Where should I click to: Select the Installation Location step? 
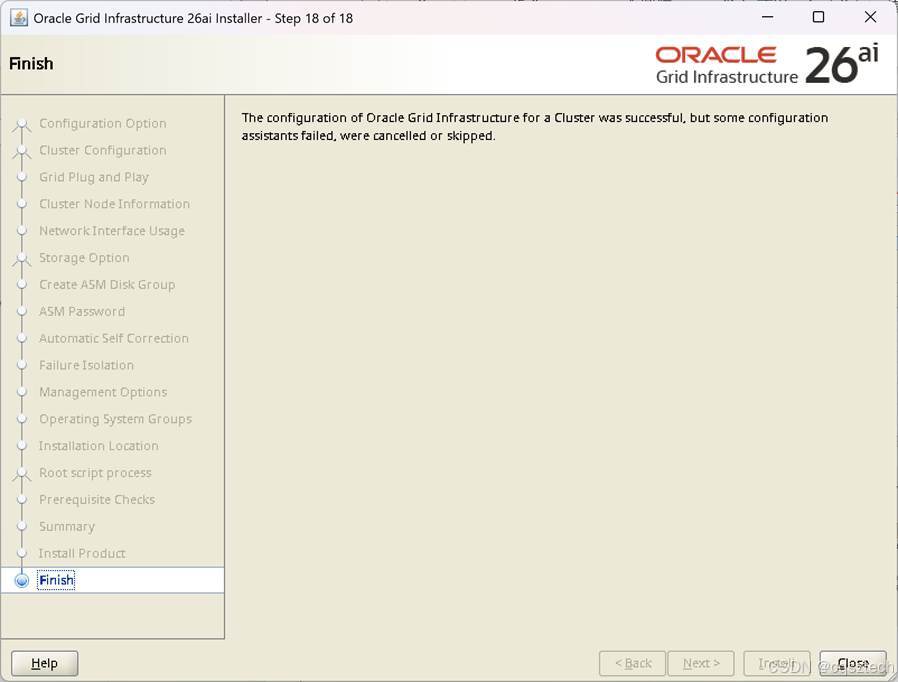coord(99,446)
